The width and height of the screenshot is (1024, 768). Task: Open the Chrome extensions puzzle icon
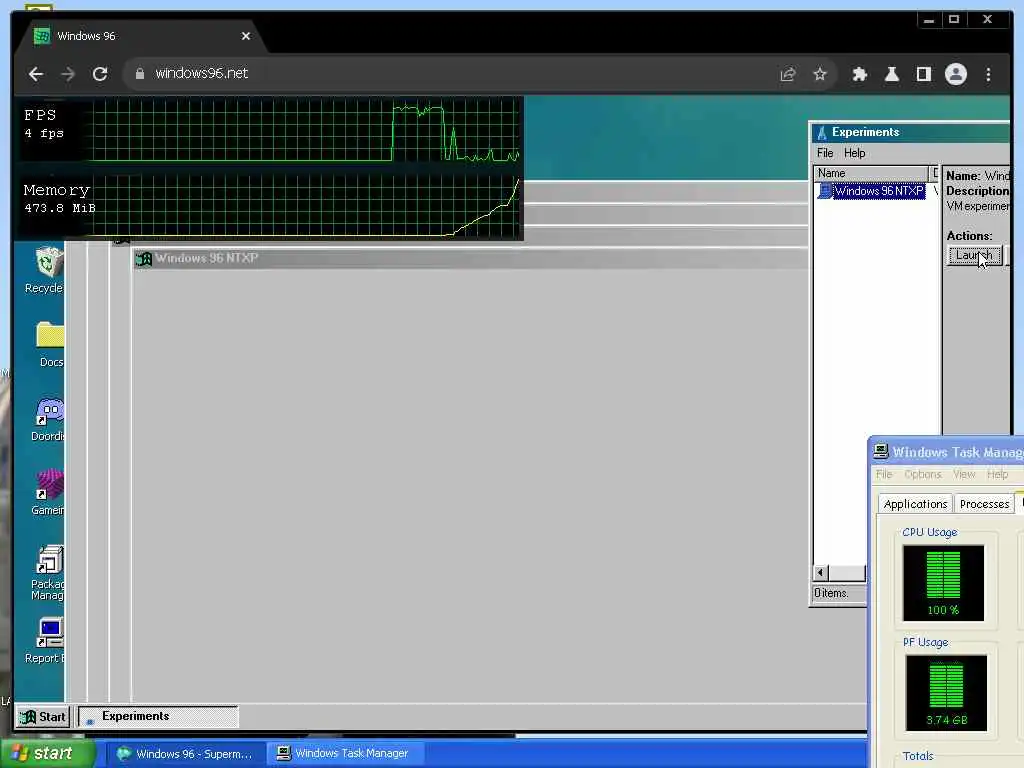tap(859, 74)
